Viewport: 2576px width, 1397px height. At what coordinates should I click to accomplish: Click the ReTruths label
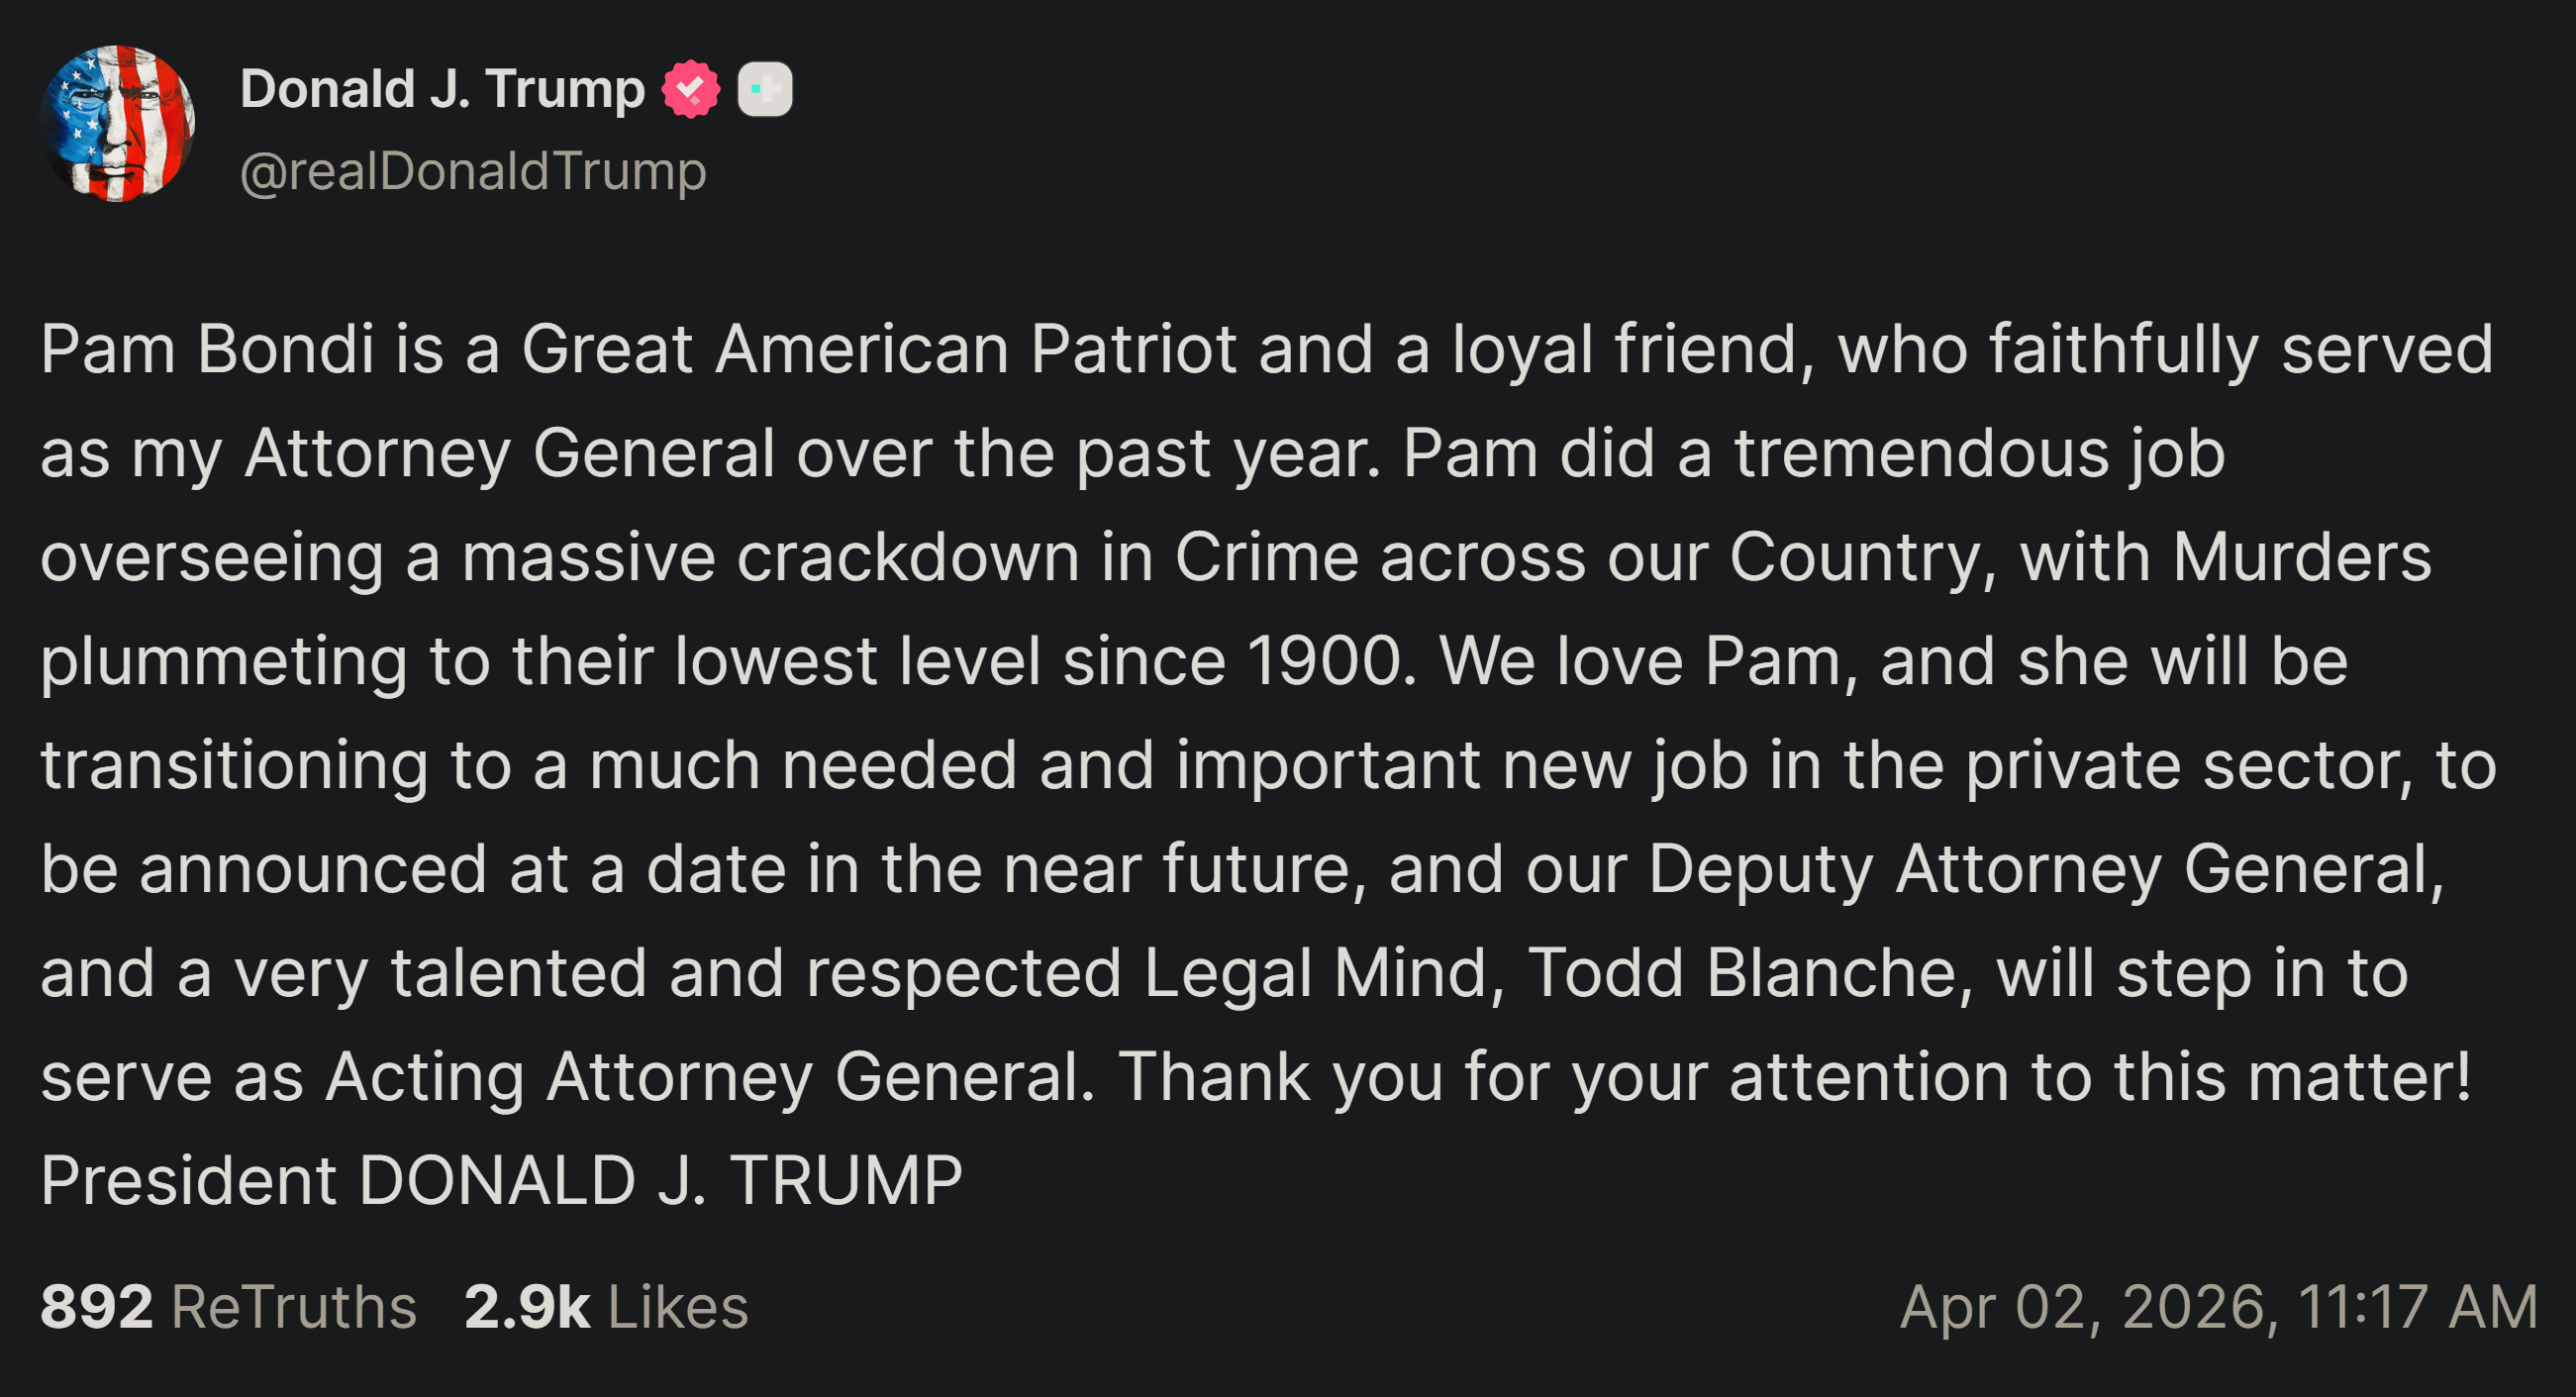coord(294,1307)
